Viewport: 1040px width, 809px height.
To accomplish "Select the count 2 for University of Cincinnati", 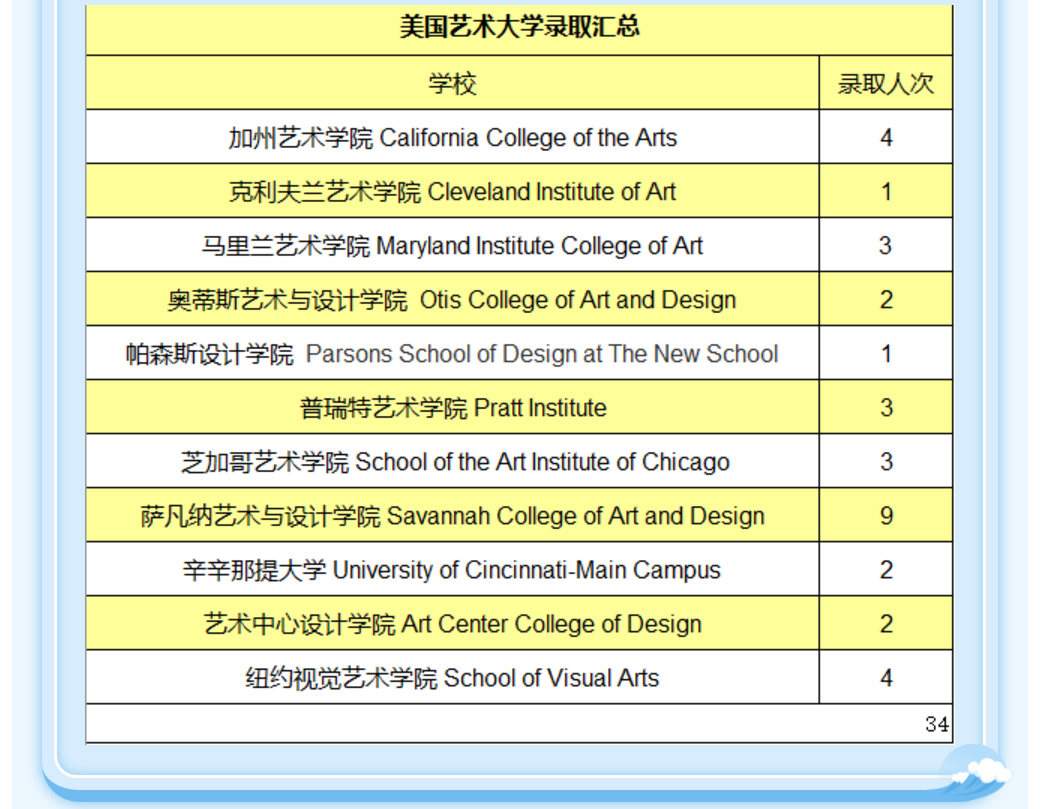I will pos(886,570).
